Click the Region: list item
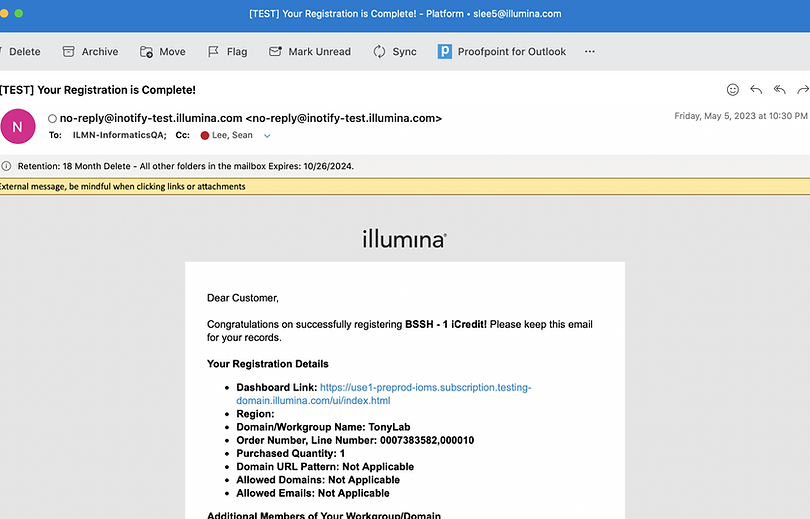 pos(255,414)
